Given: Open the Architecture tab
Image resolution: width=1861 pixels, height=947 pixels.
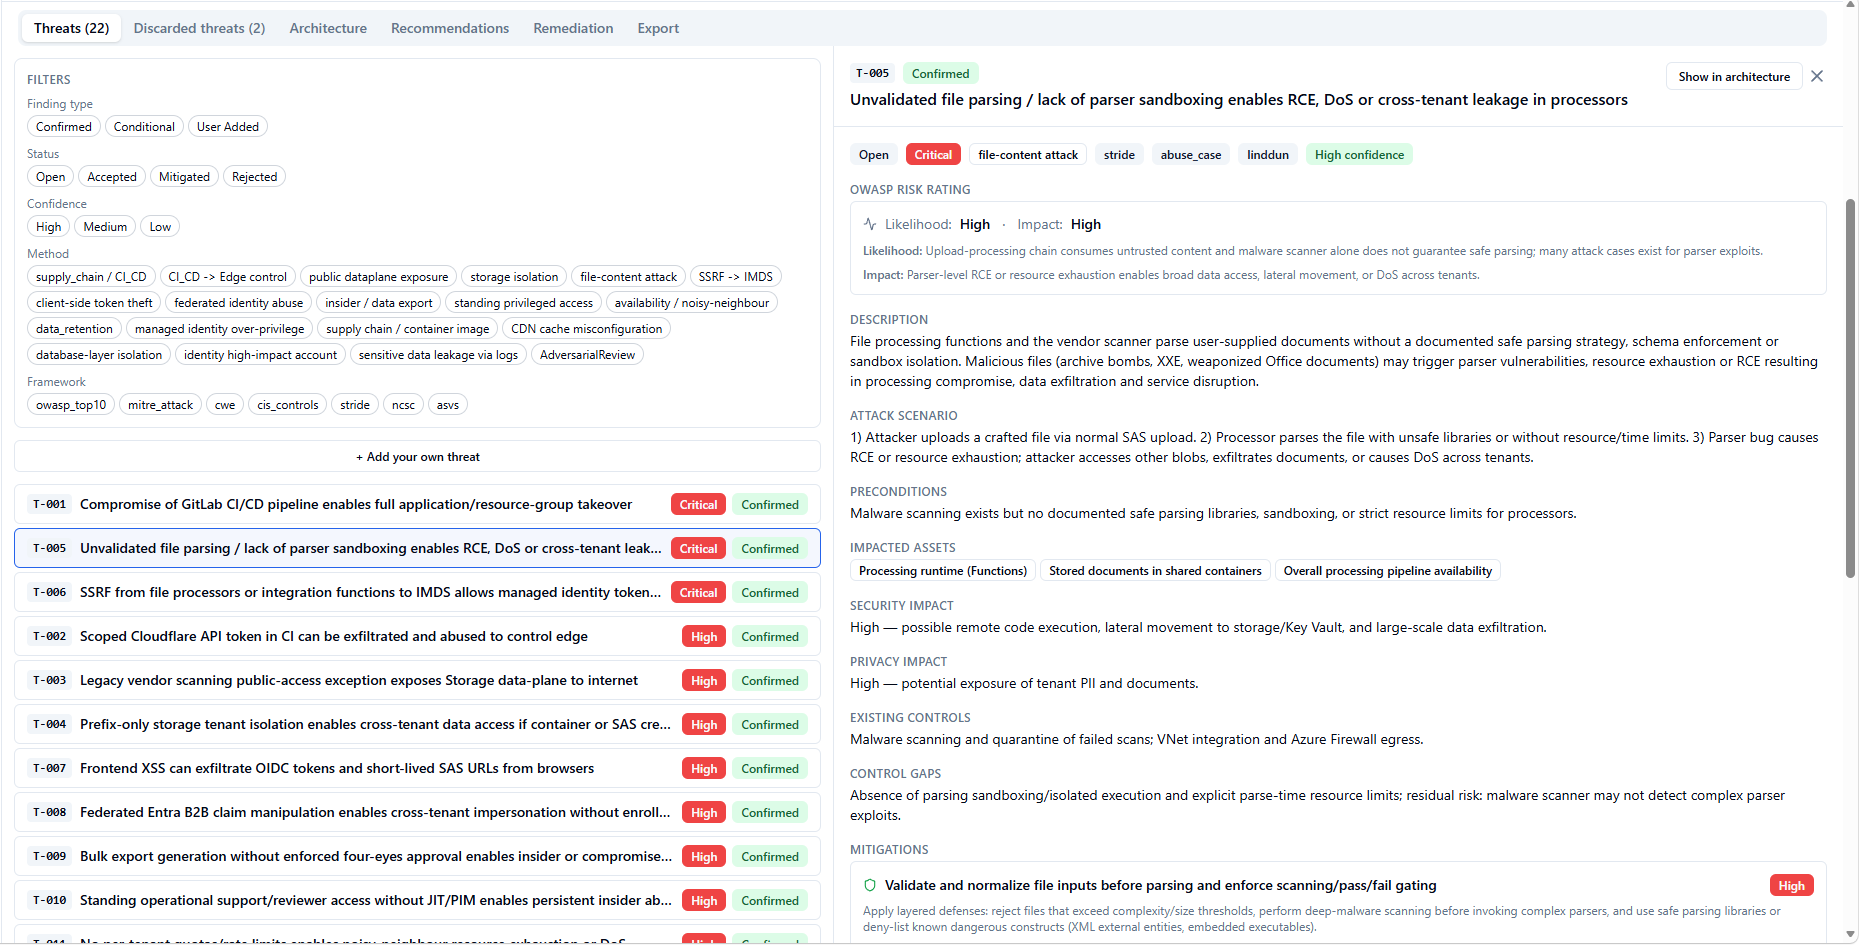Looking at the screenshot, I should click(328, 28).
